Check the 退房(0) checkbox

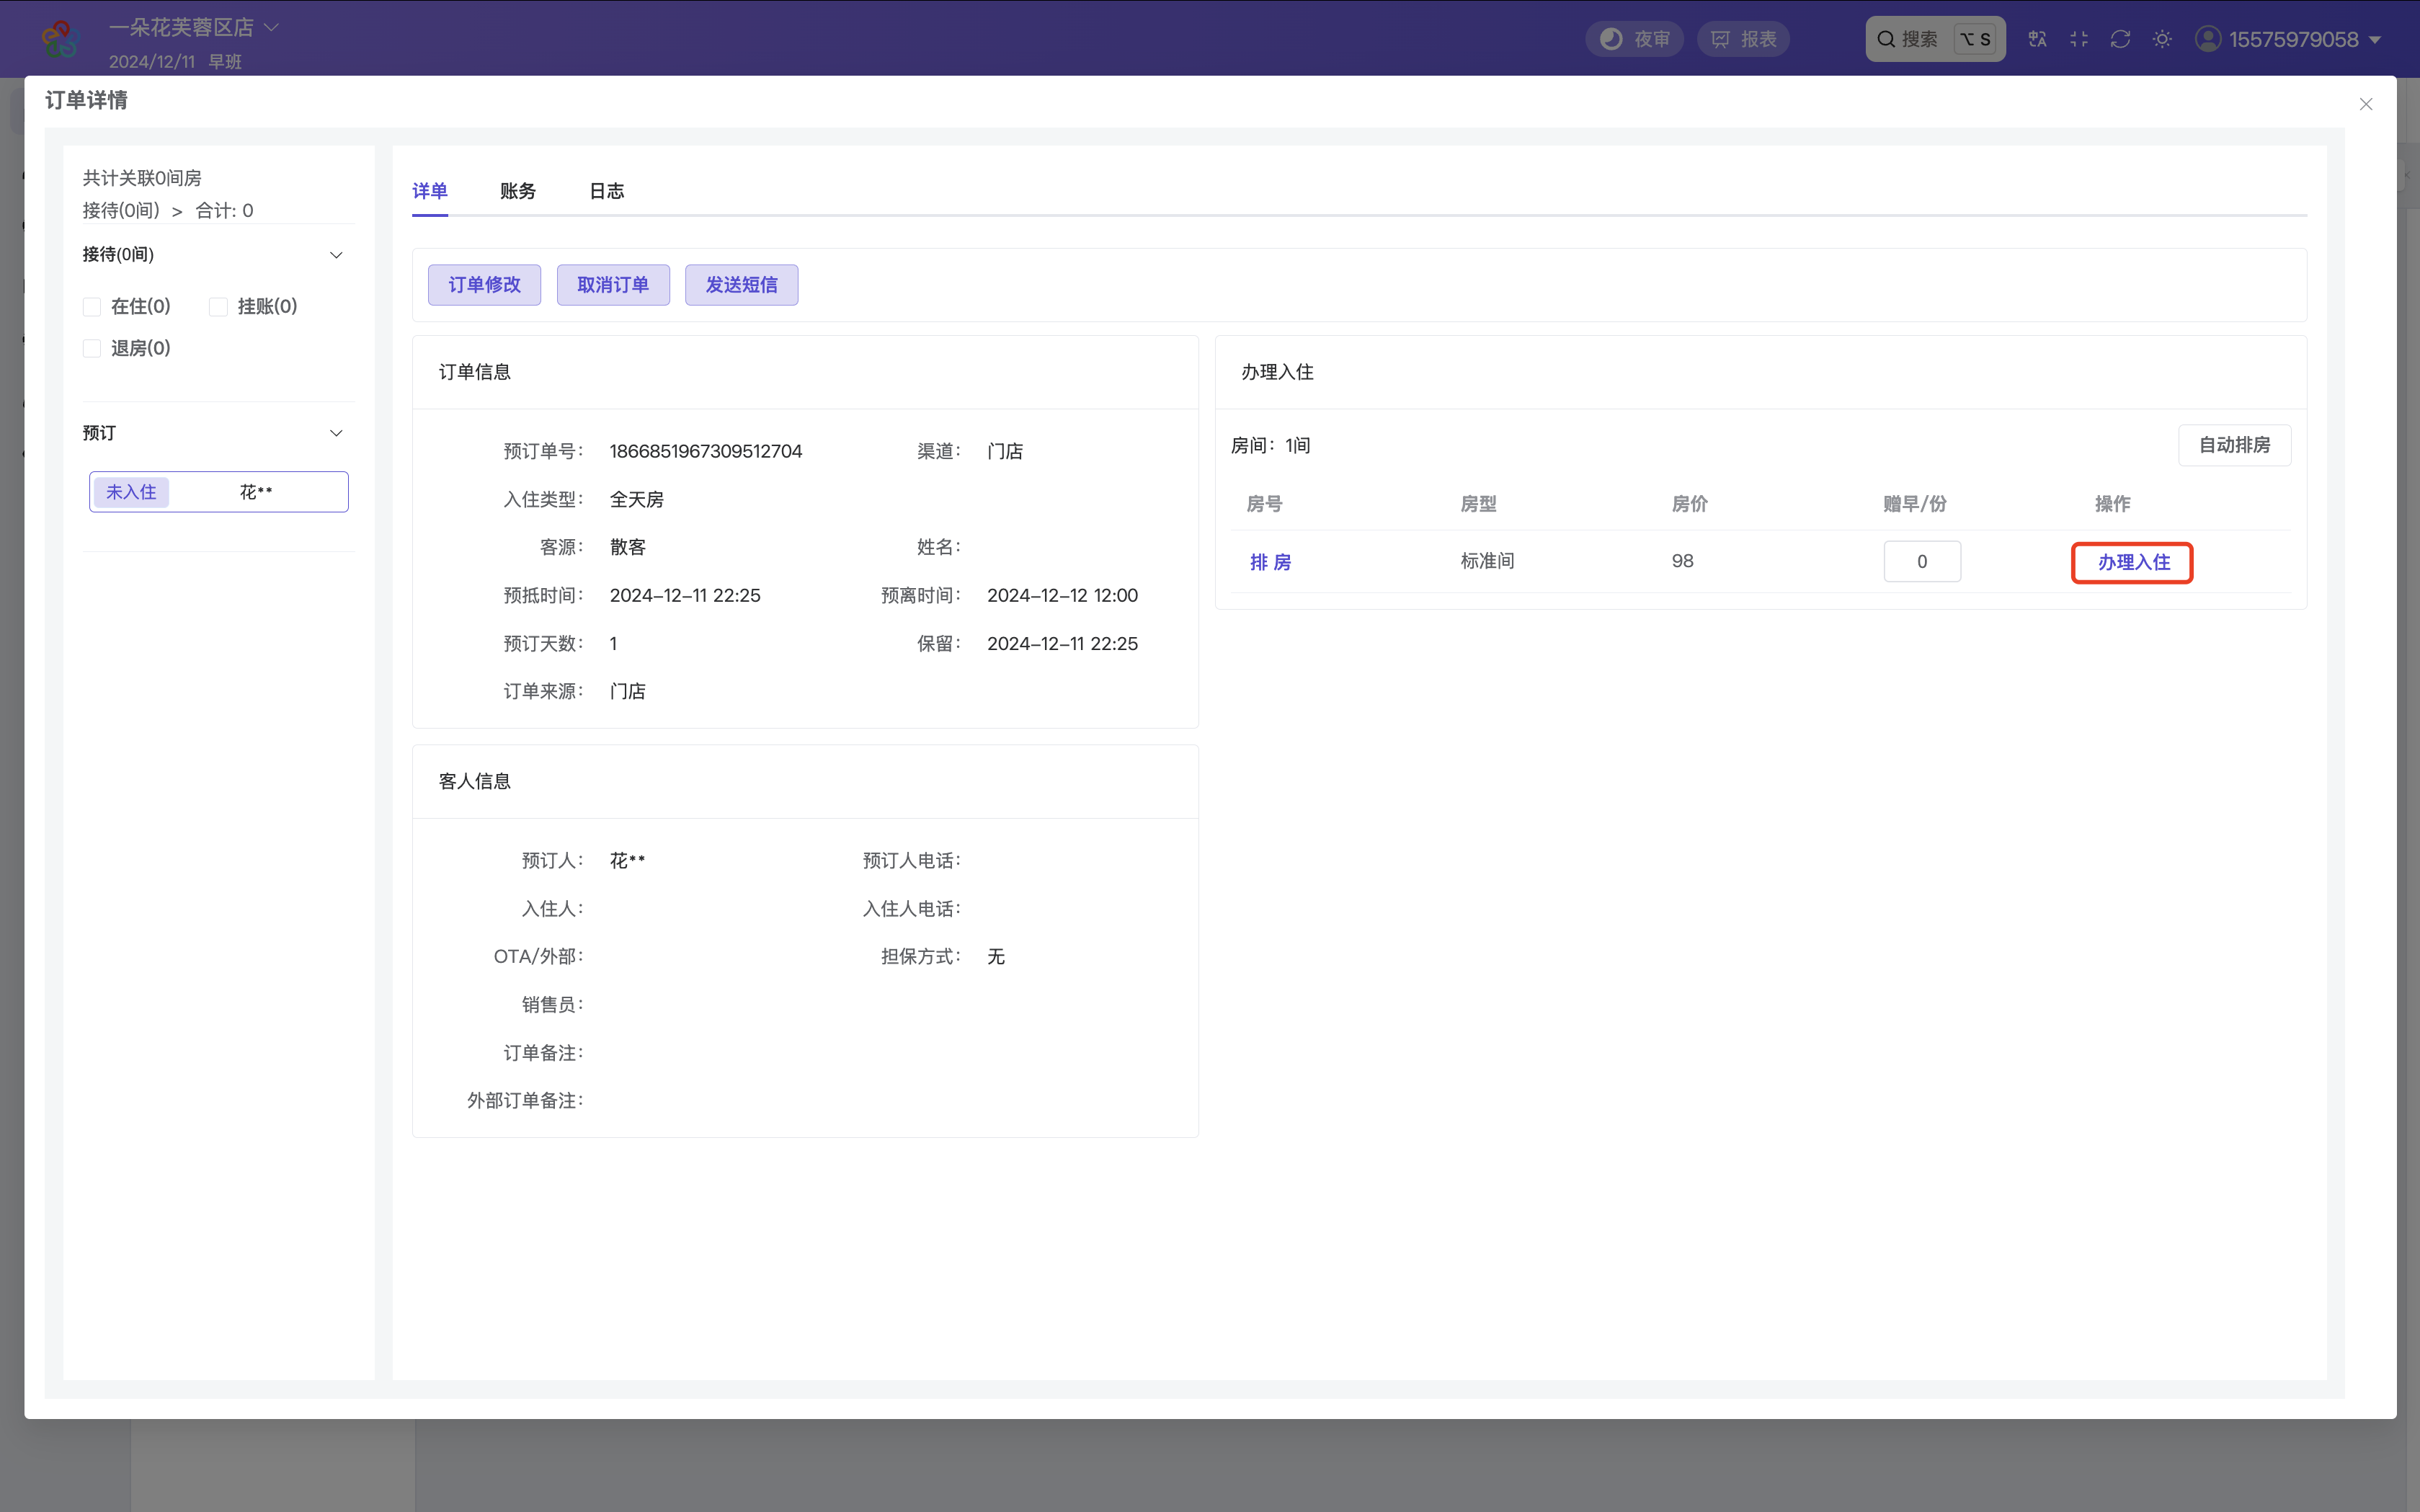92,348
